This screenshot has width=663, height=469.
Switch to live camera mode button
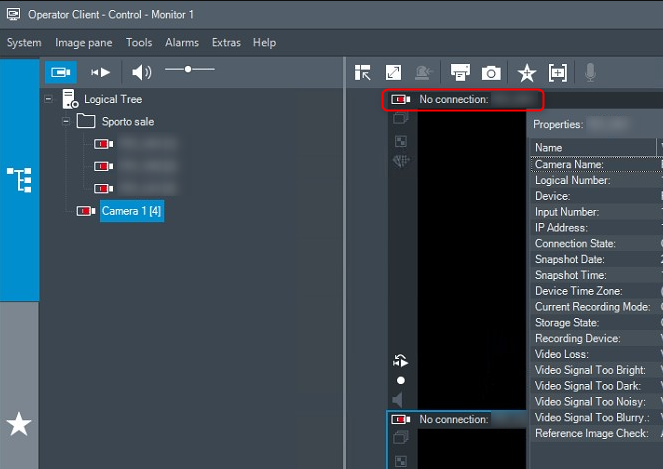(60, 72)
